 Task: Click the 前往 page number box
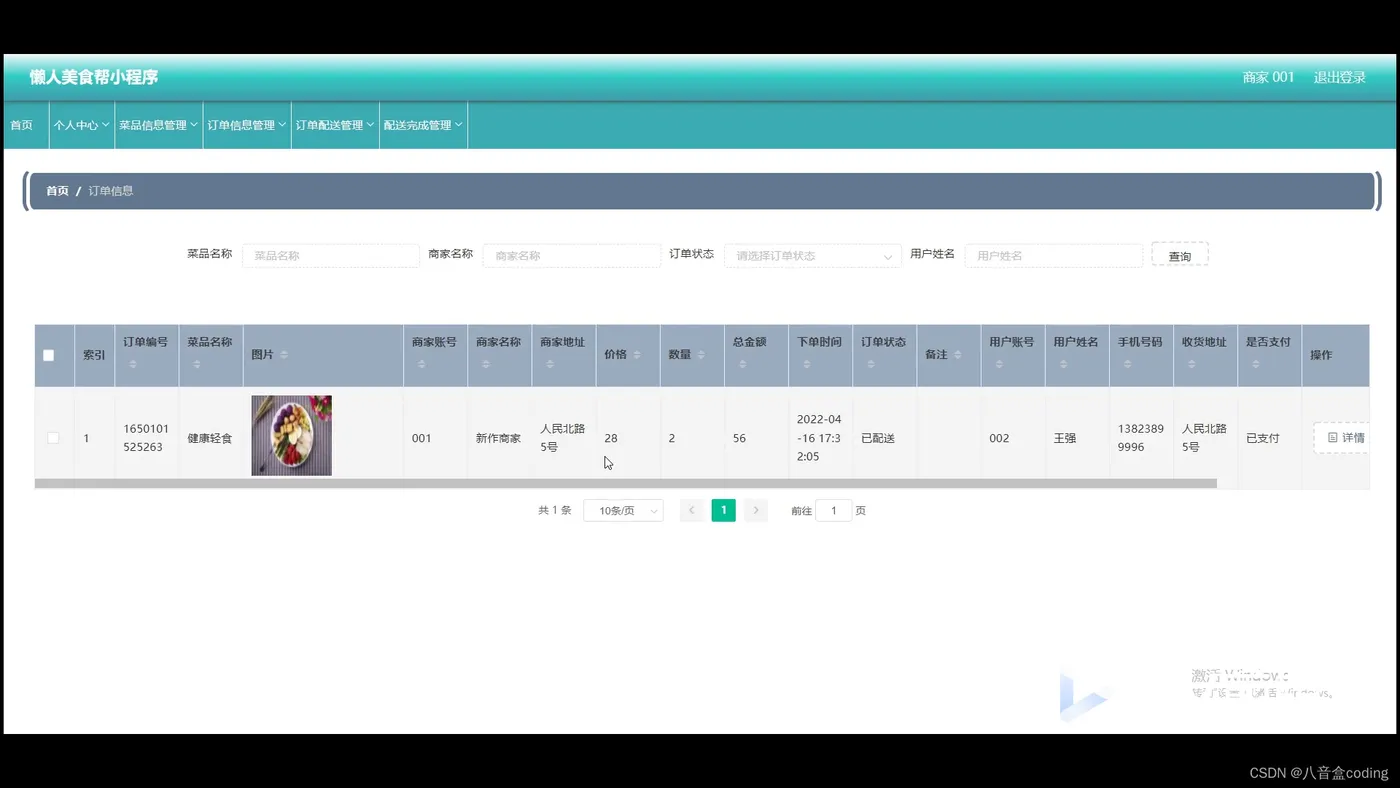834,511
